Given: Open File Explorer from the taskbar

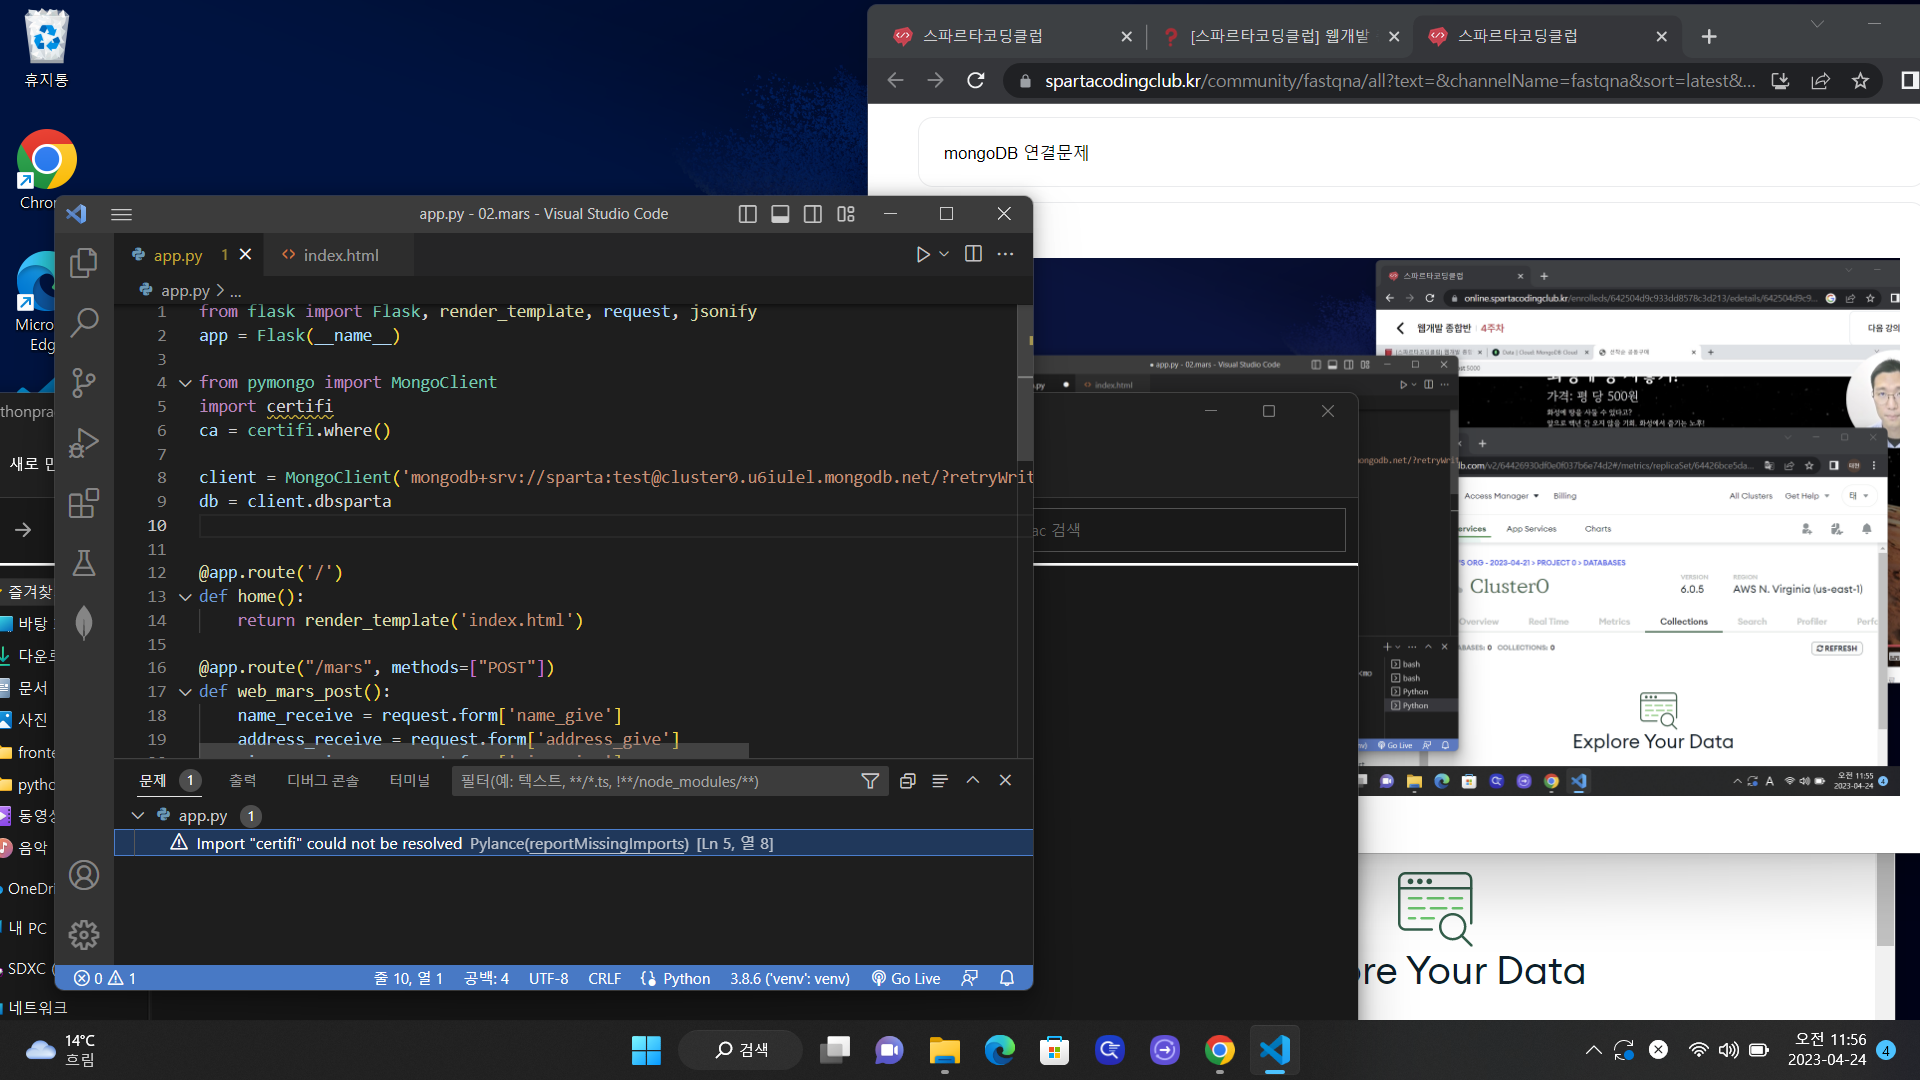Looking at the screenshot, I should coord(944,1050).
